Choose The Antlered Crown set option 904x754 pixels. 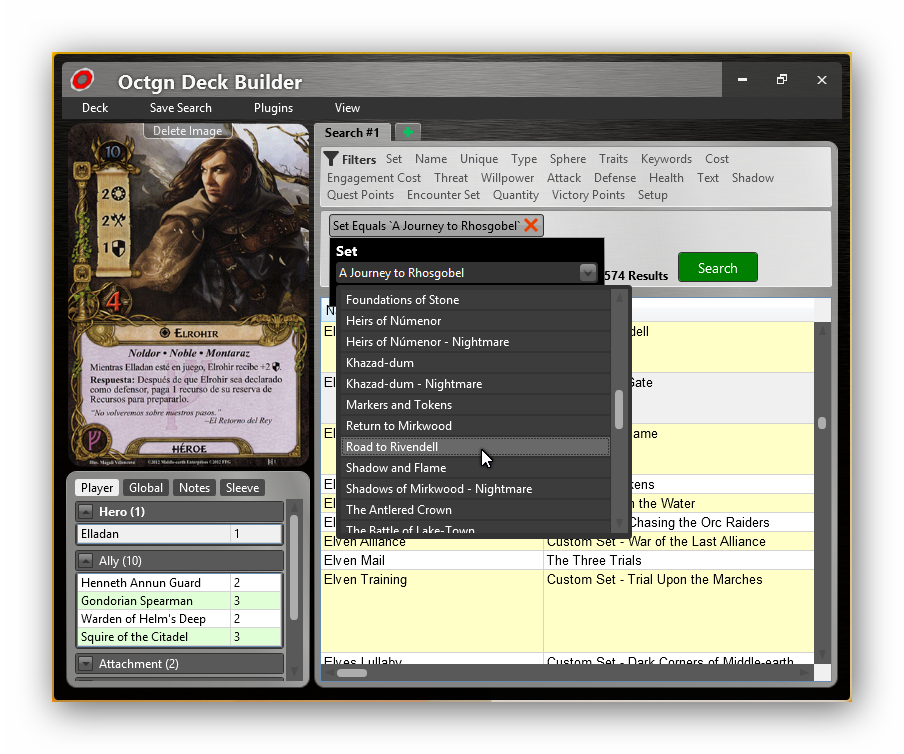tap(475, 510)
